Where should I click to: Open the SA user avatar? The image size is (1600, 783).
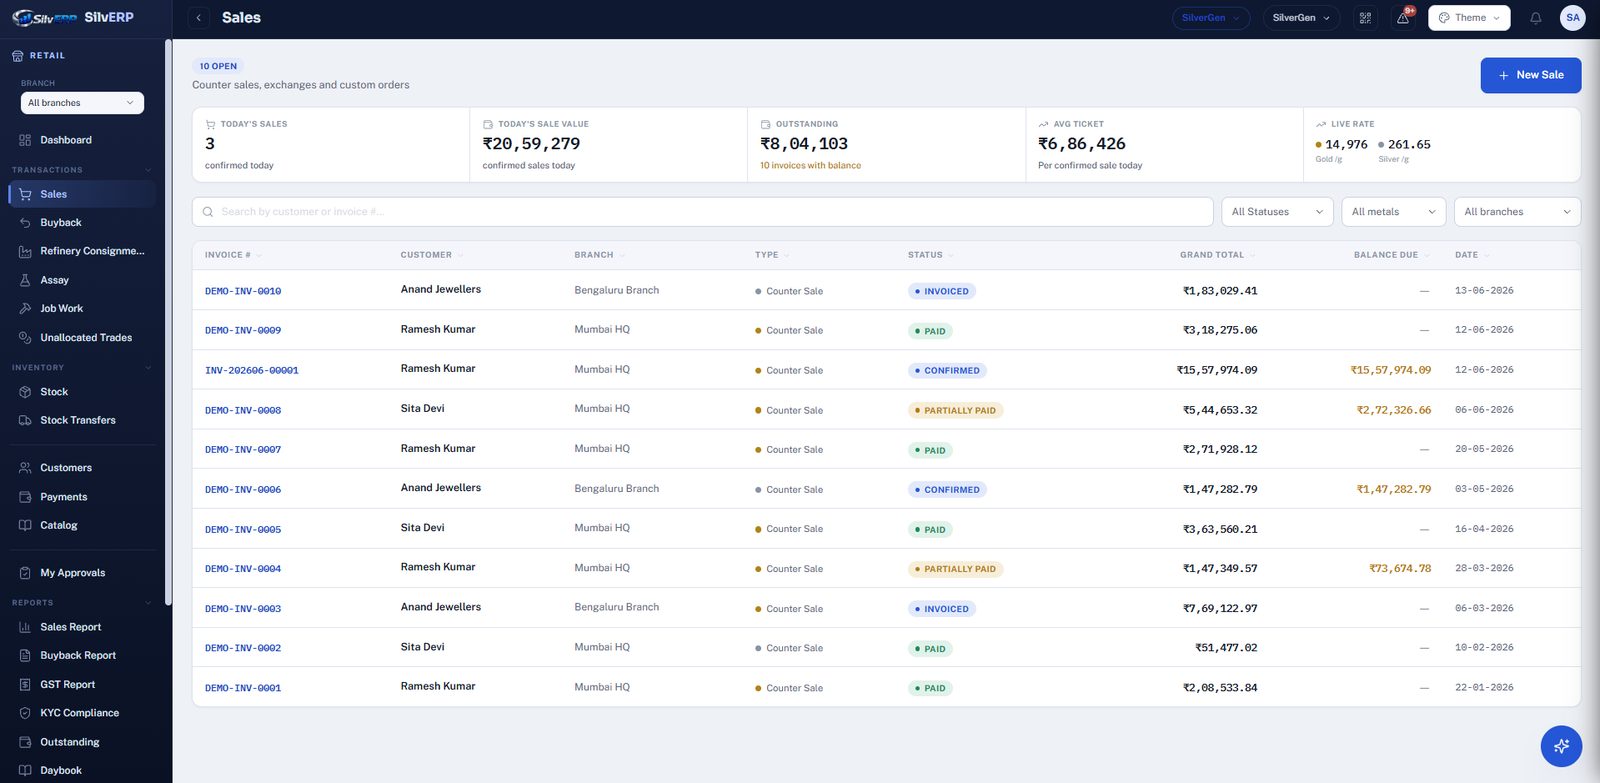[1573, 18]
